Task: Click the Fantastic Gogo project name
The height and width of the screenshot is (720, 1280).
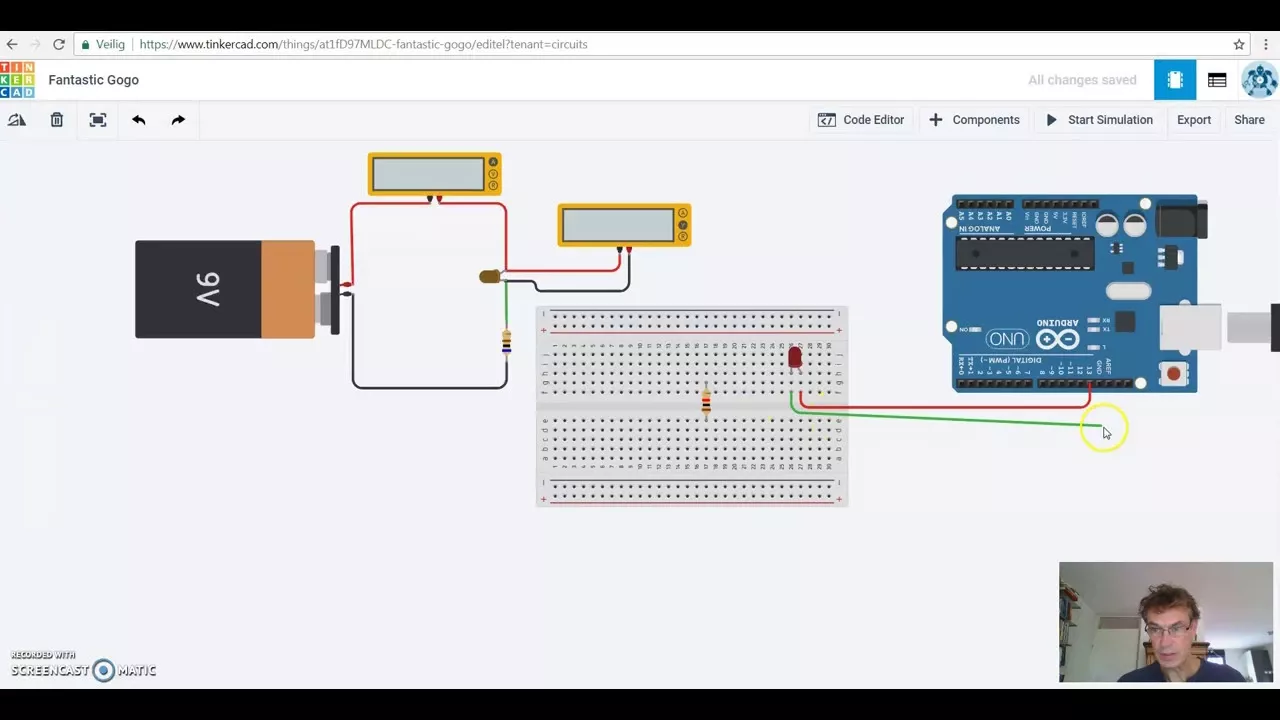Action: click(94, 80)
